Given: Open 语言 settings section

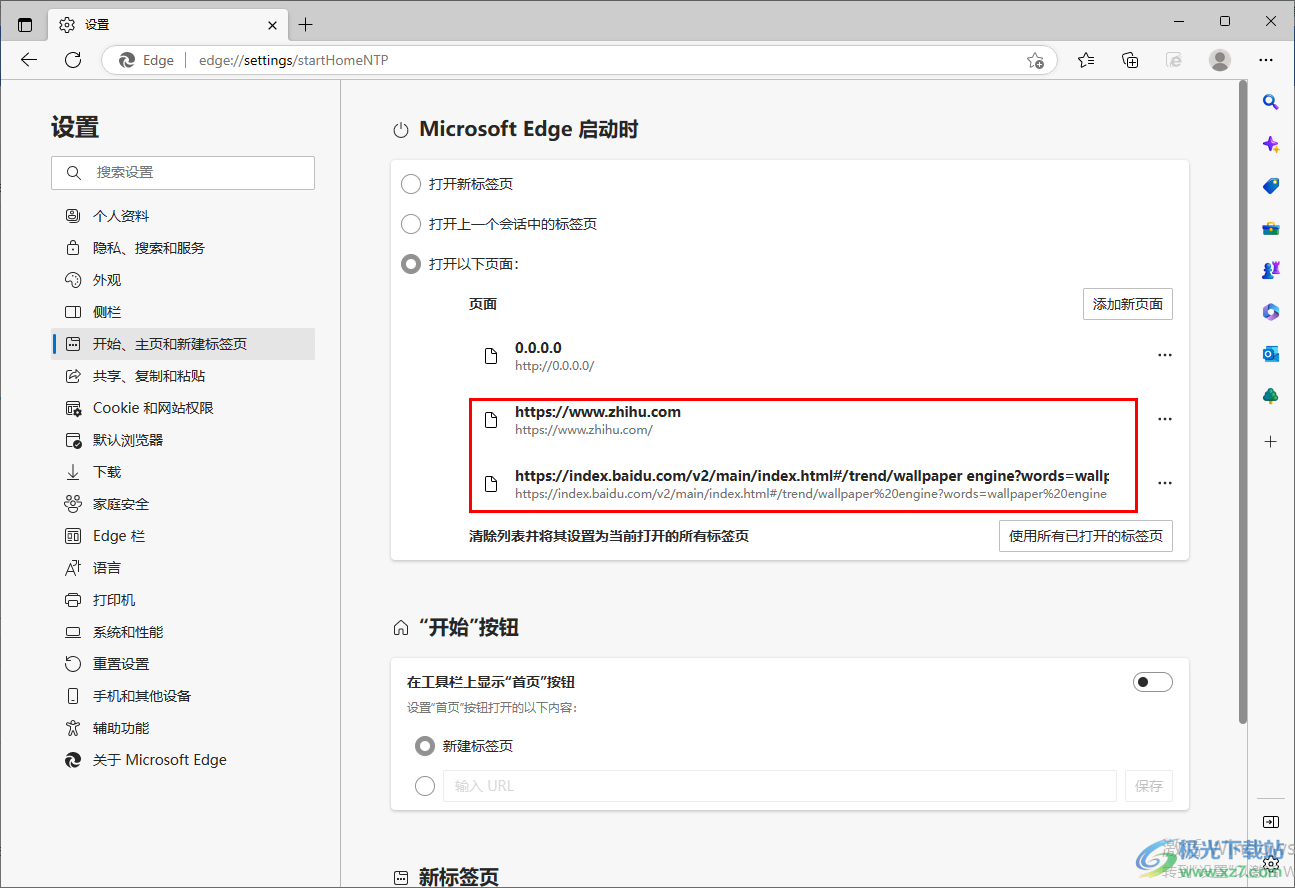Looking at the screenshot, I should [183, 568].
